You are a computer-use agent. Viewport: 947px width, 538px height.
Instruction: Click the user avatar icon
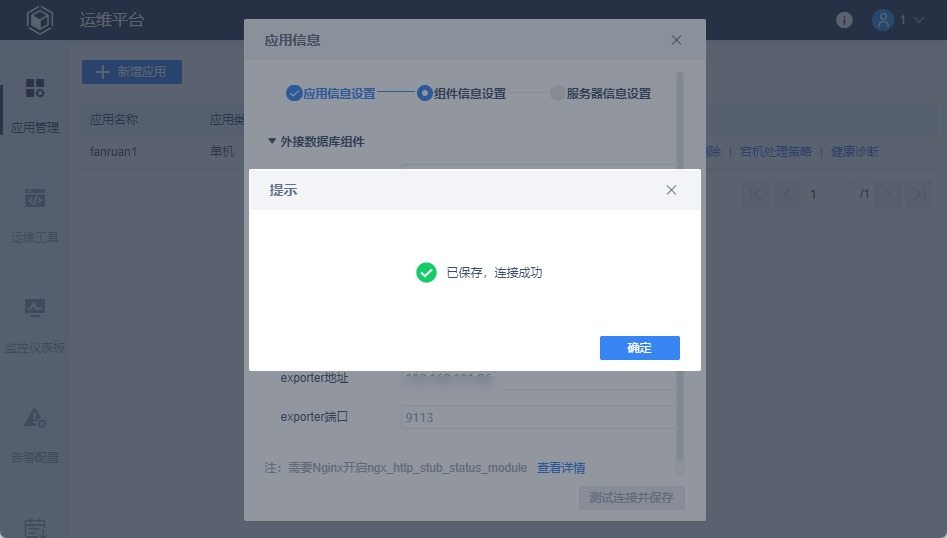click(x=883, y=20)
